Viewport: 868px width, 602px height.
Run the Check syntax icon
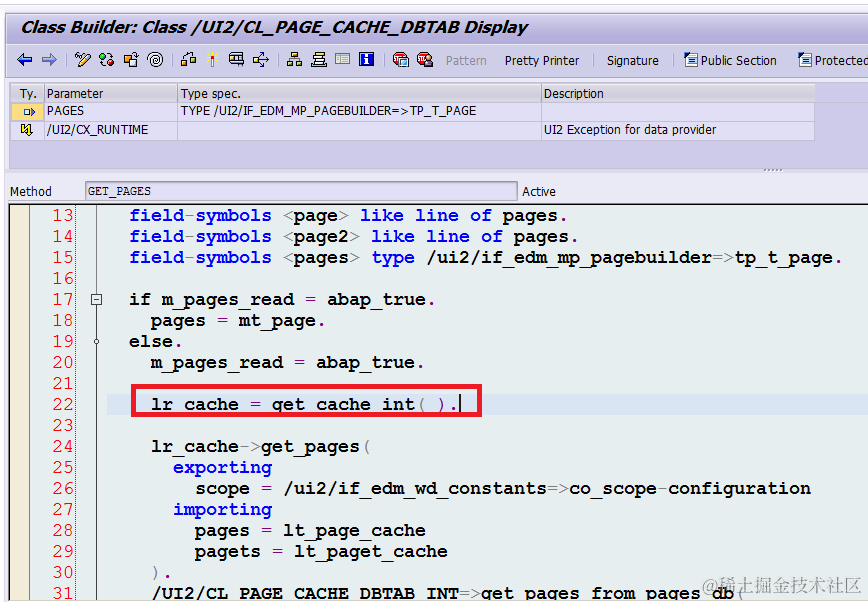click(188, 60)
